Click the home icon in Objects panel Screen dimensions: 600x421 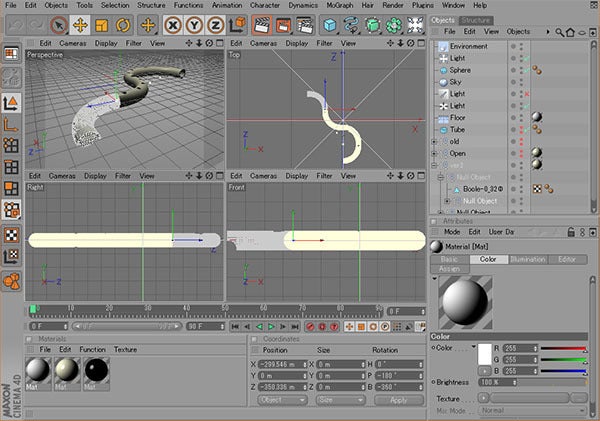click(x=568, y=32)
